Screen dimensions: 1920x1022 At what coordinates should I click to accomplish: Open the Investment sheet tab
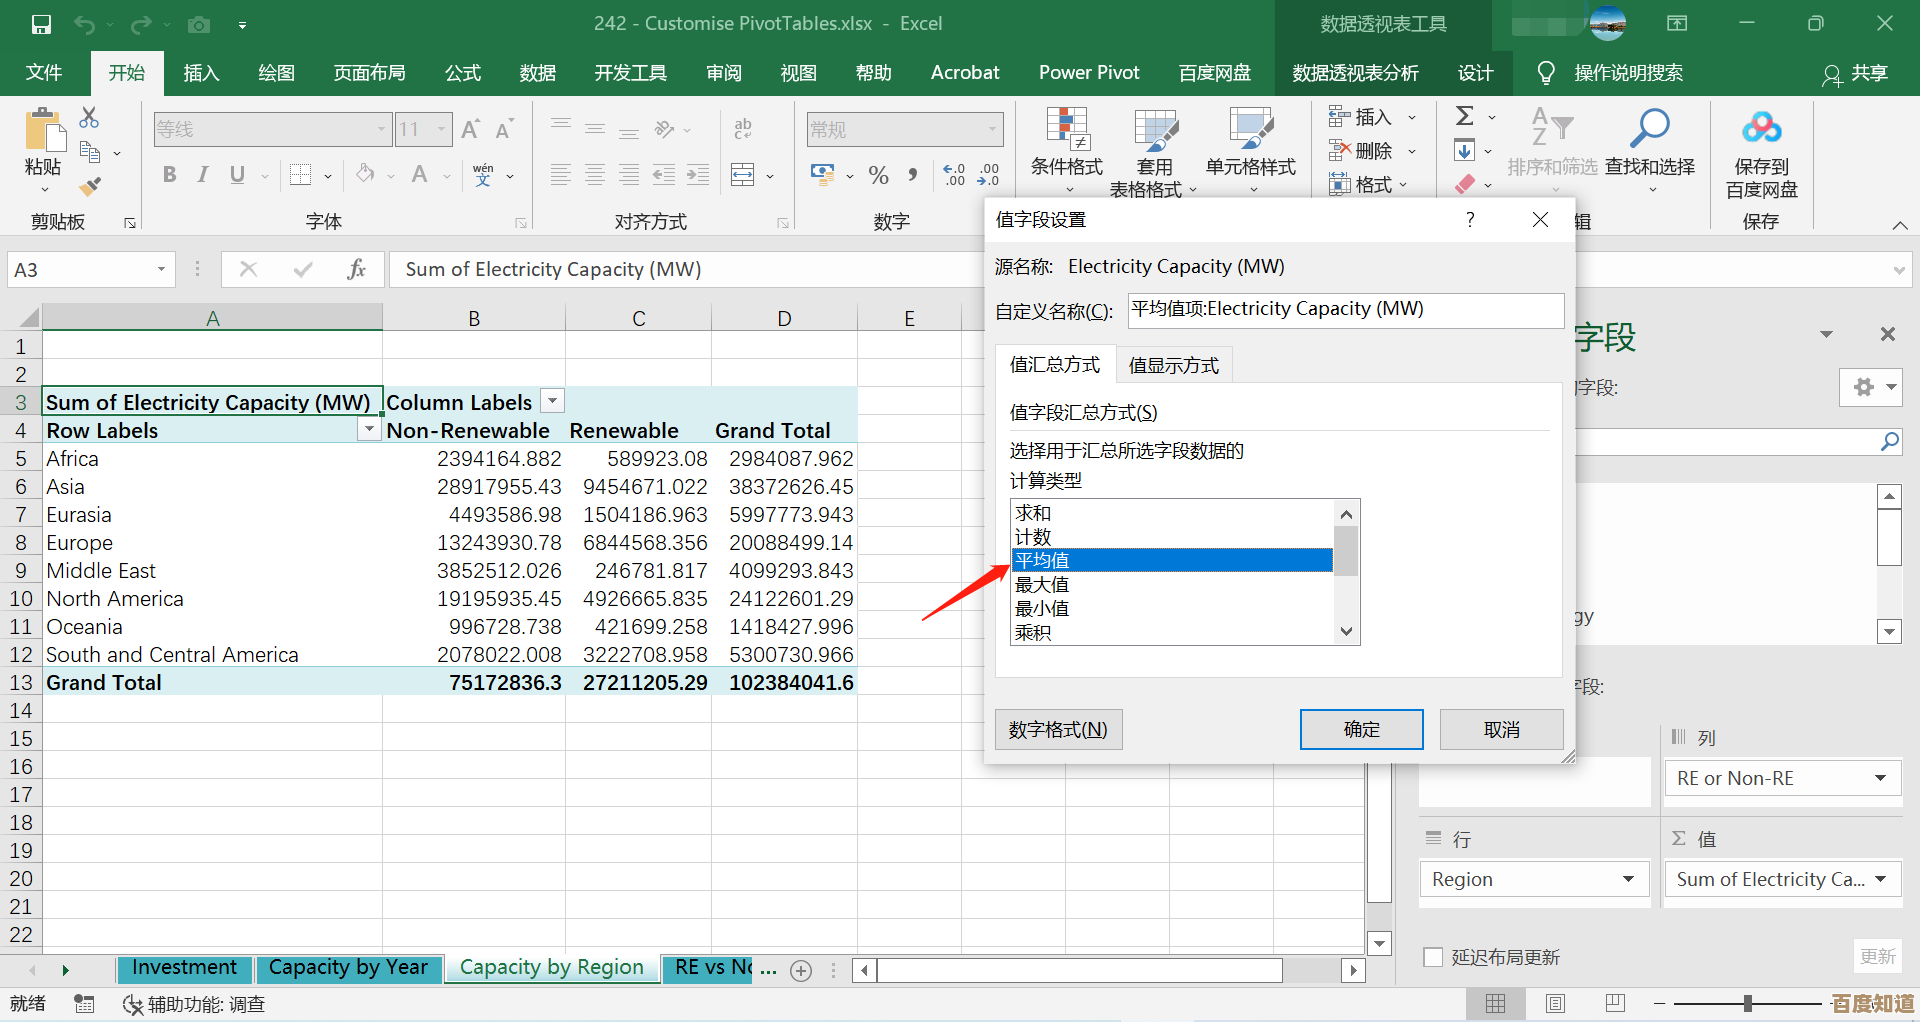(184, 968)
